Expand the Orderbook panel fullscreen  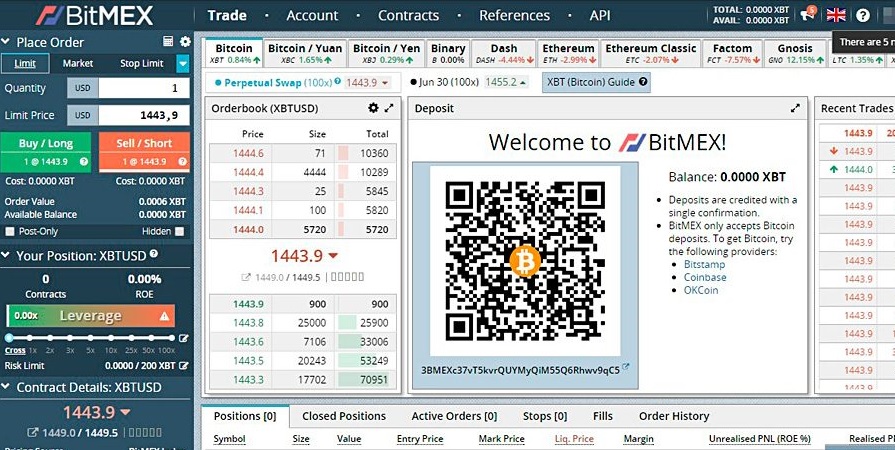(389, 108)
